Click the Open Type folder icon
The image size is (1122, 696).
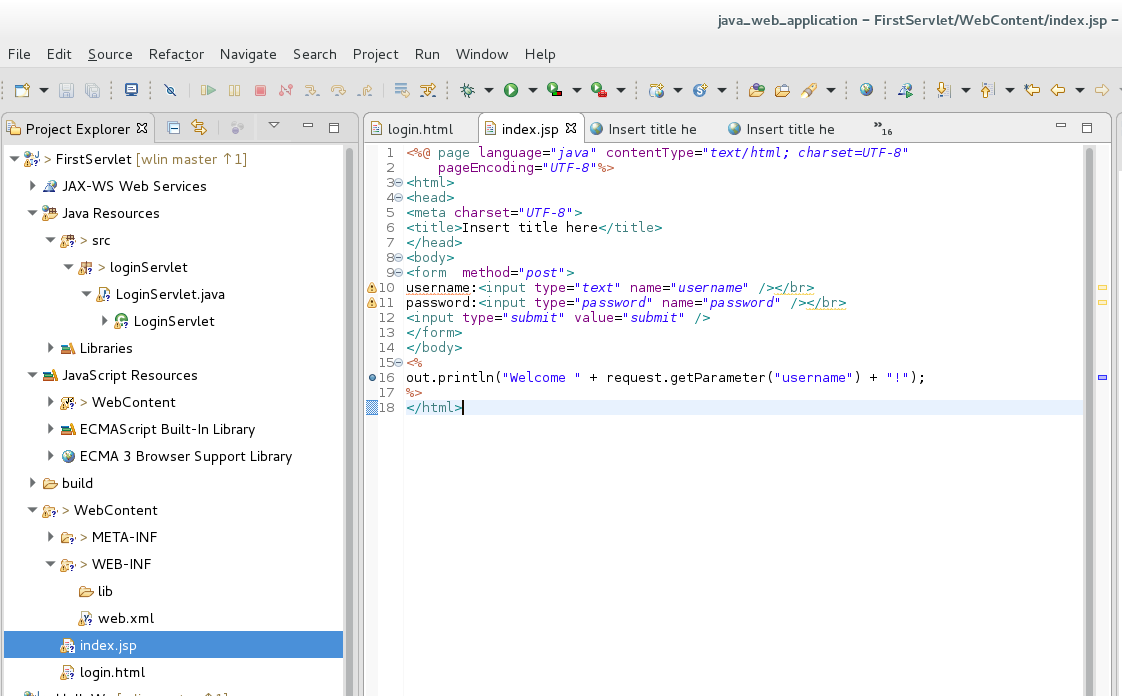(x=756, y=90)
